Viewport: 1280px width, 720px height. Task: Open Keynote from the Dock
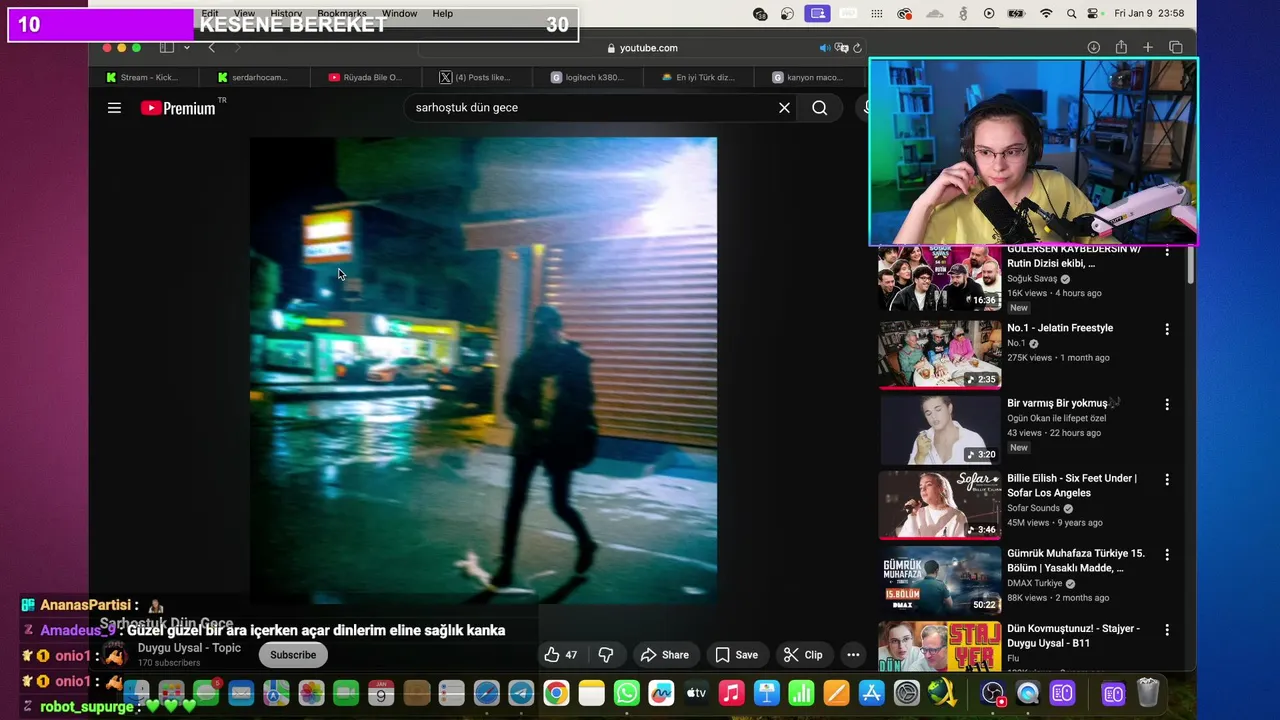(x=767, y=693)
